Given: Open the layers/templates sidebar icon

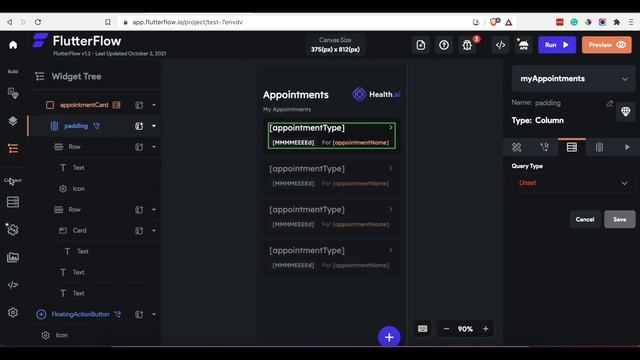Looking at the screenshot, I should pos(13,121).
